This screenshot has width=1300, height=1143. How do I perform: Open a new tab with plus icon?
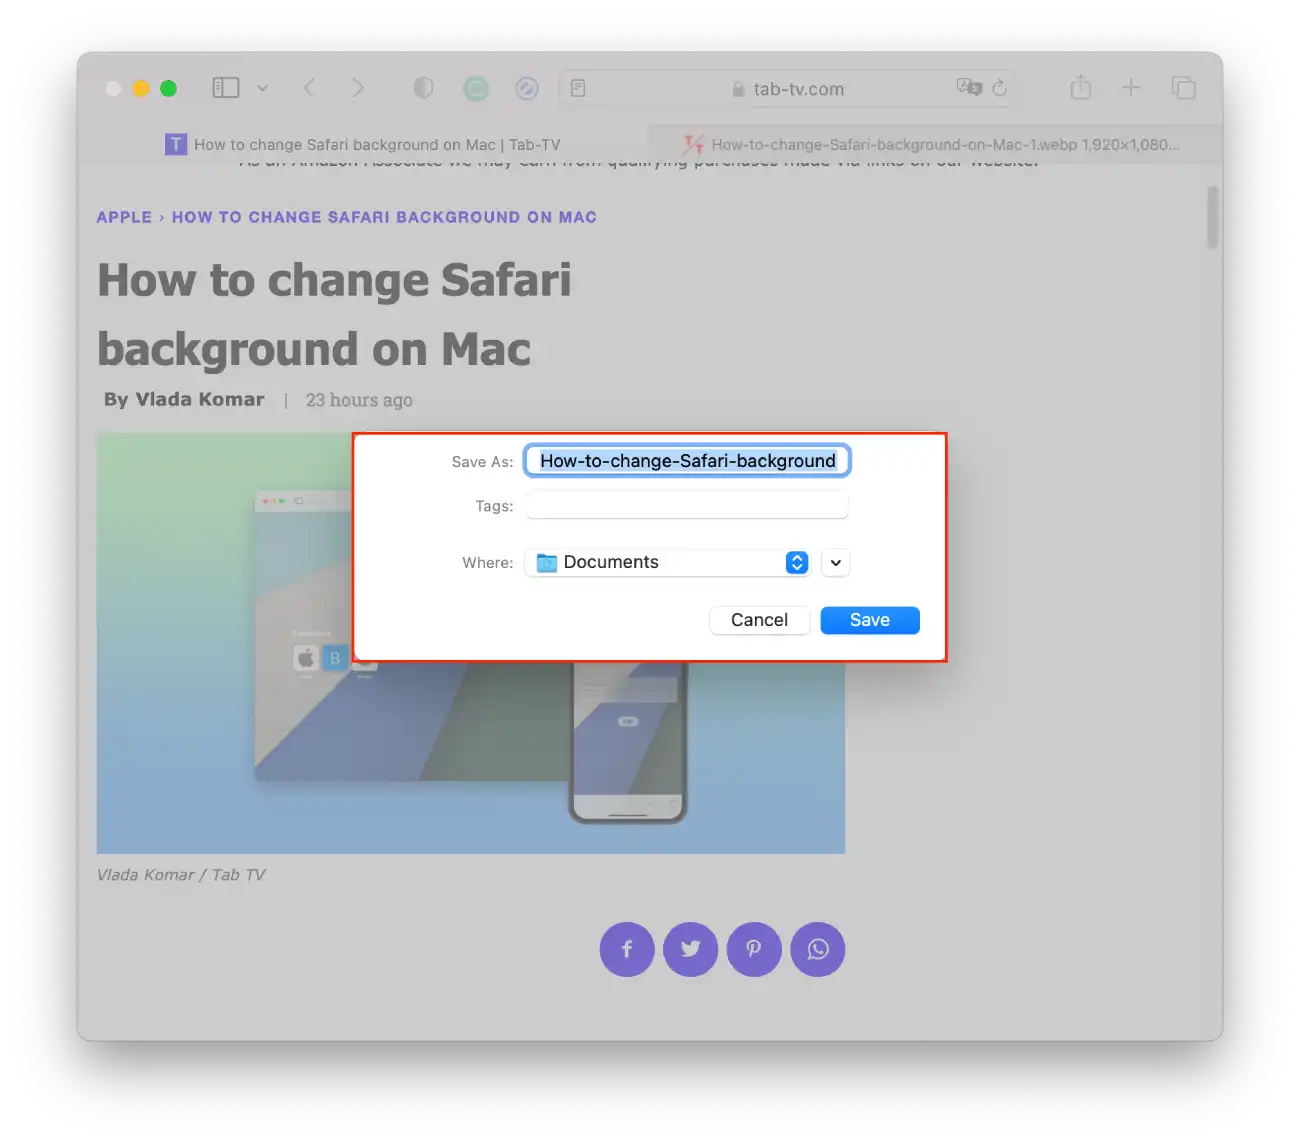1131,88
